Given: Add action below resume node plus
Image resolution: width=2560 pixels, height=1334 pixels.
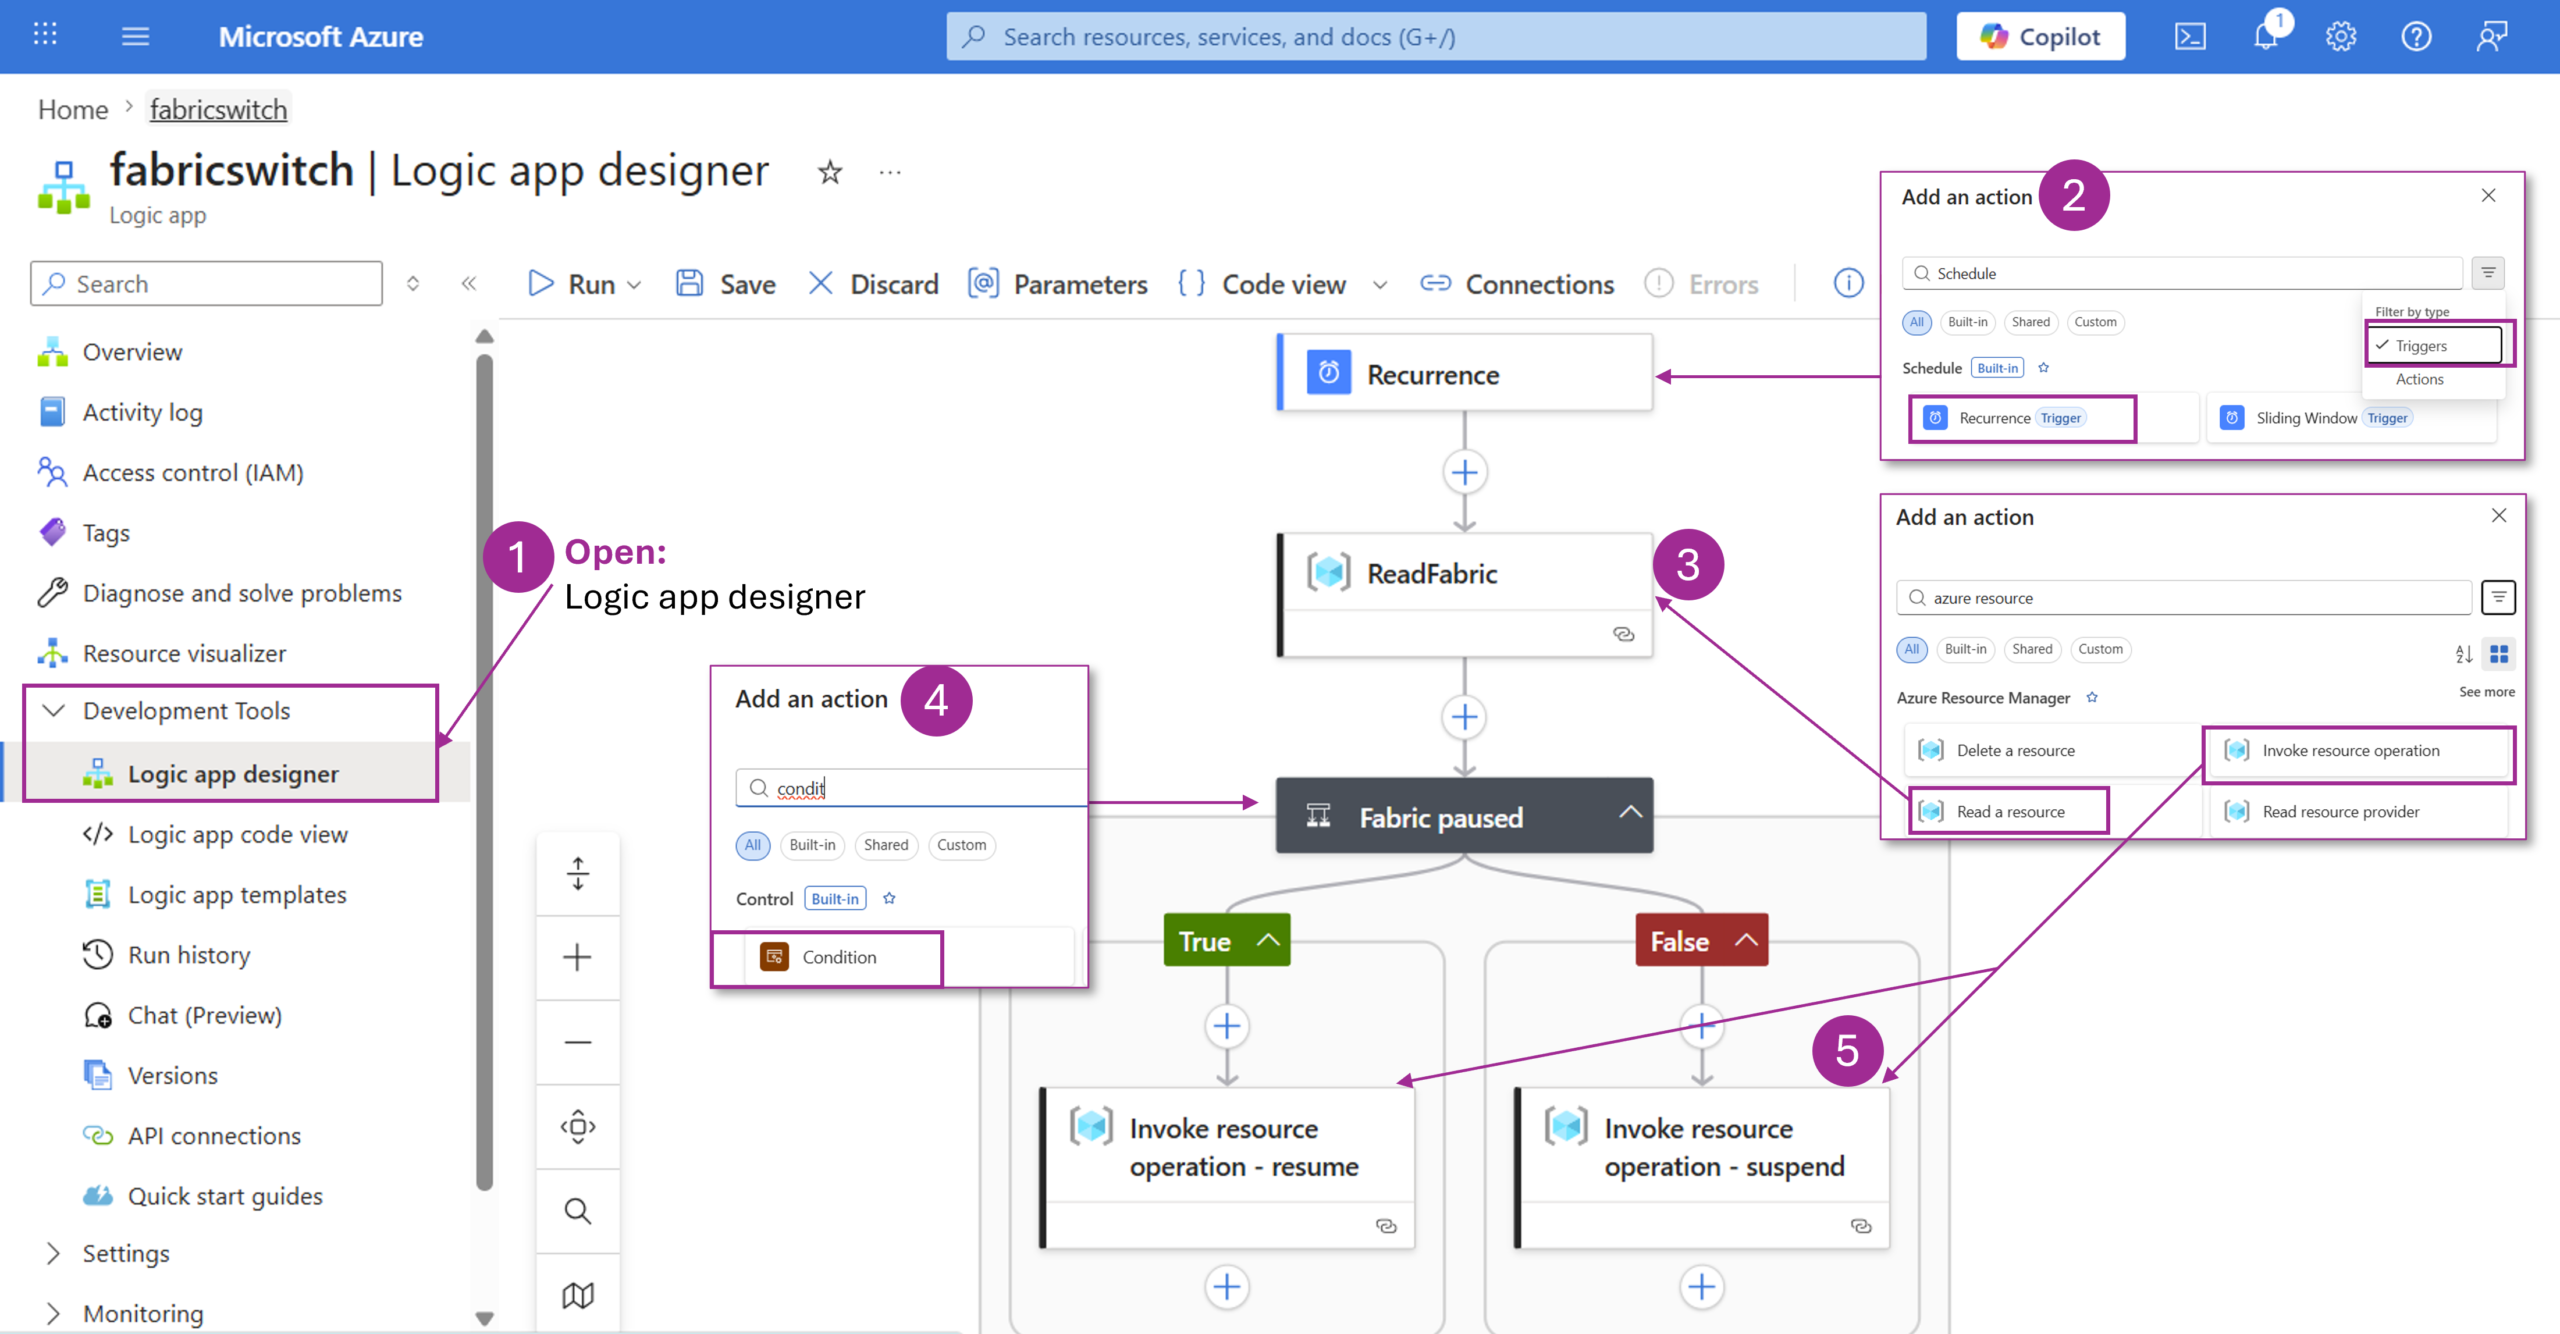Looking at the screenshot, I should pos(1227,1286).
